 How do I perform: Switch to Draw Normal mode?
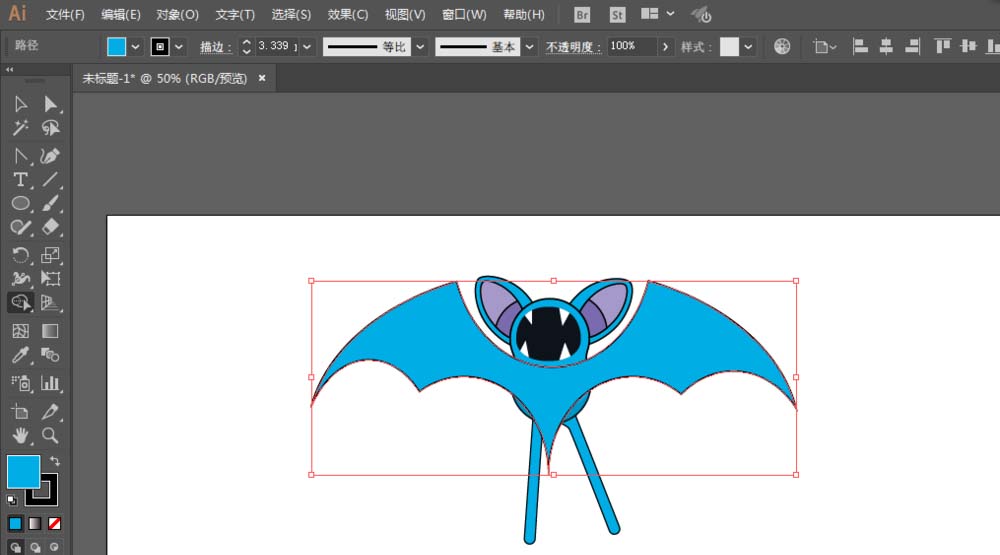pyautogui.click(x=15, y=547)
